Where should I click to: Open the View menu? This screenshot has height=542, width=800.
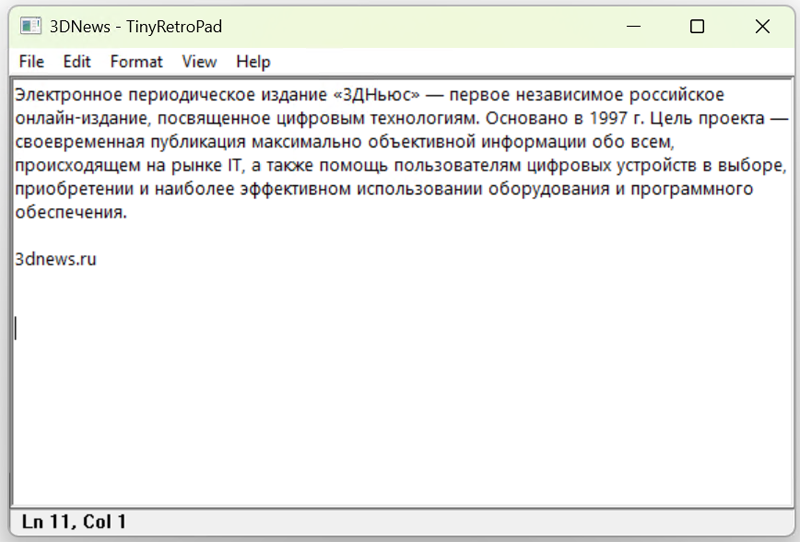pos(199,62)
